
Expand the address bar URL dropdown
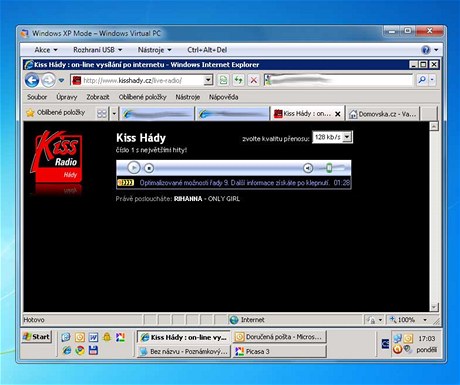click(208, 80)
